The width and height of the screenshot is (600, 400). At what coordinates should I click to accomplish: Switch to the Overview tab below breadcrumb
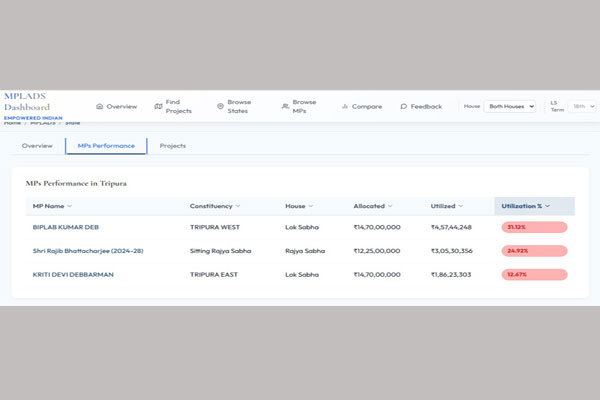(37, 146)
